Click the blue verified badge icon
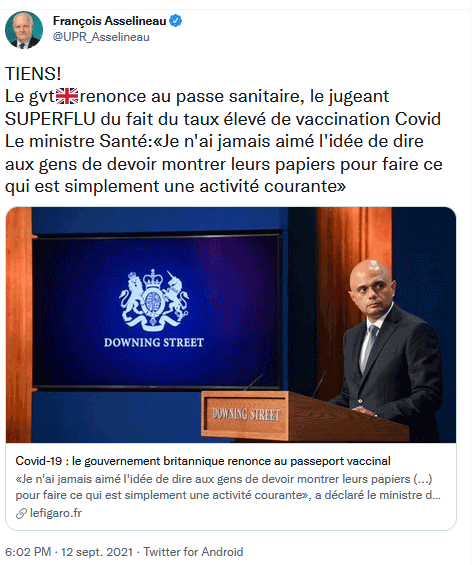475x565 pixels. pos(176,21)
